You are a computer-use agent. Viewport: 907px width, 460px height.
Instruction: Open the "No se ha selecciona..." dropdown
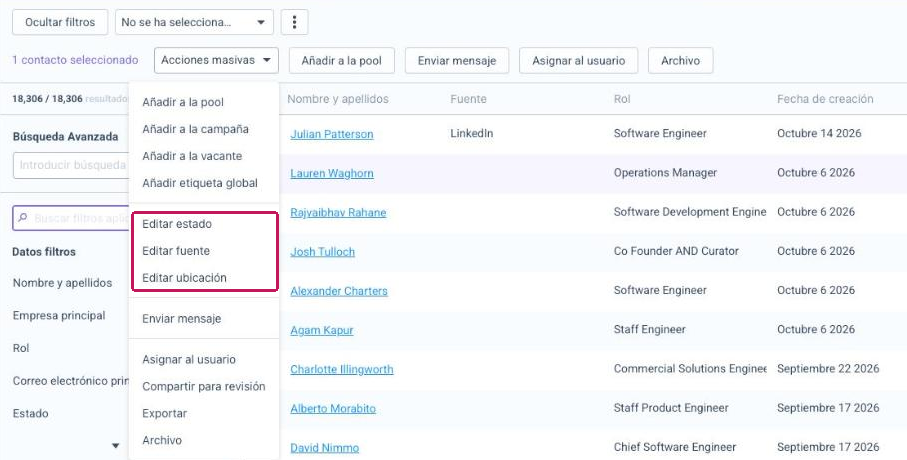coord(193,23)
